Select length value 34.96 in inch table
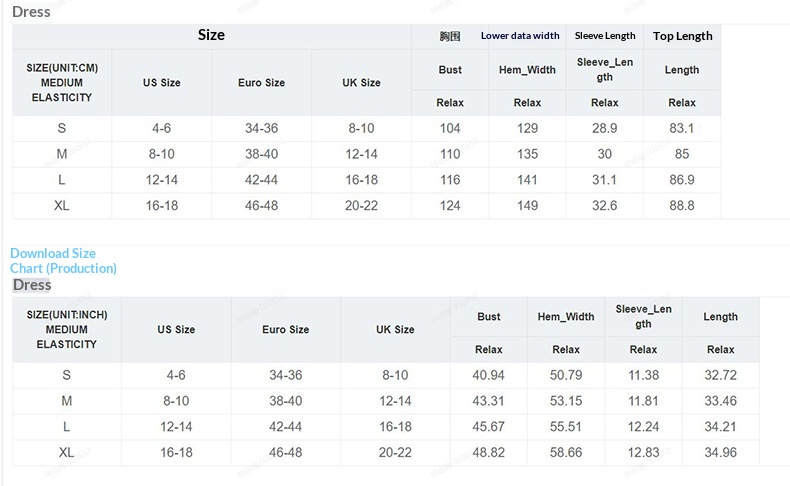 (720, 453)
